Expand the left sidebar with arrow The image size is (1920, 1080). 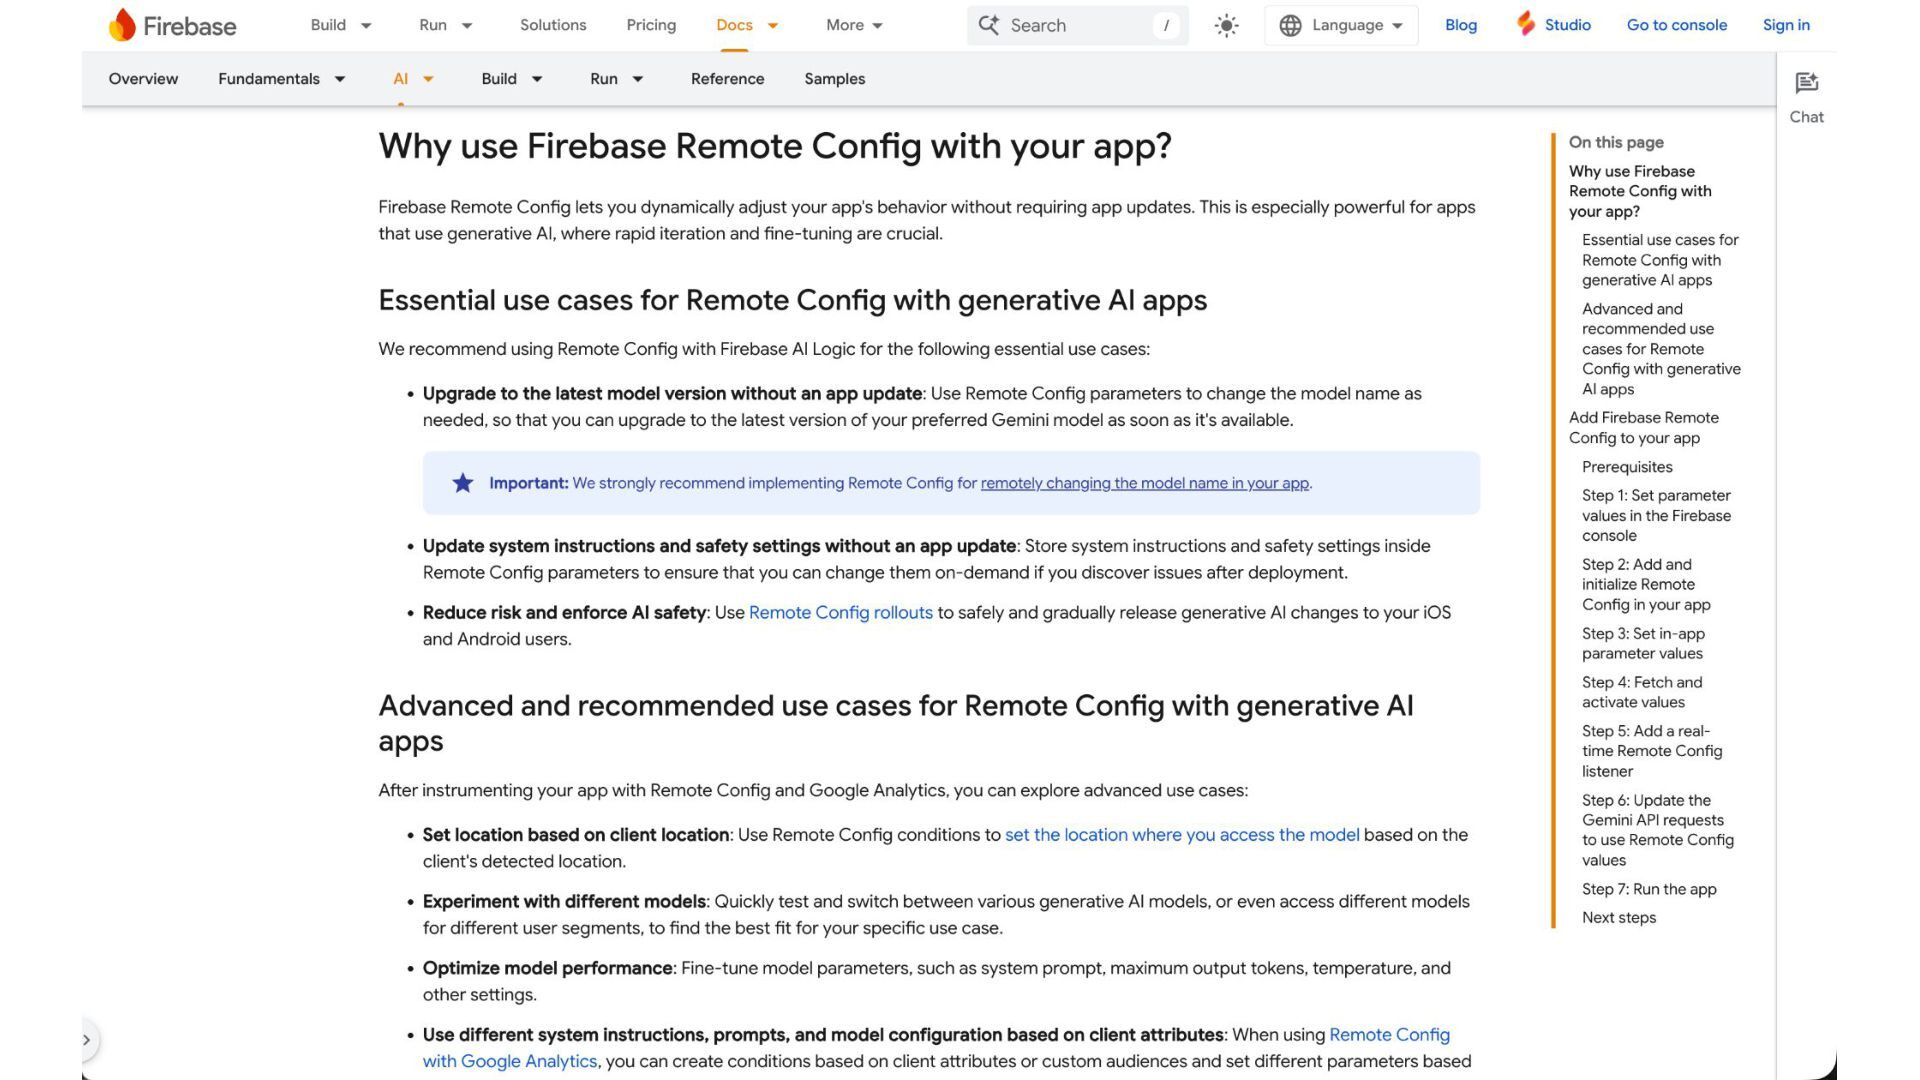87,1040
